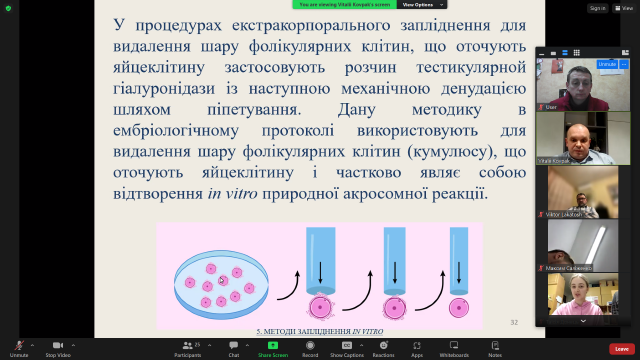Viewport: 640px width, 360px height.
Task: Toggle Show Captions CC icon
Action: [347, 346]
